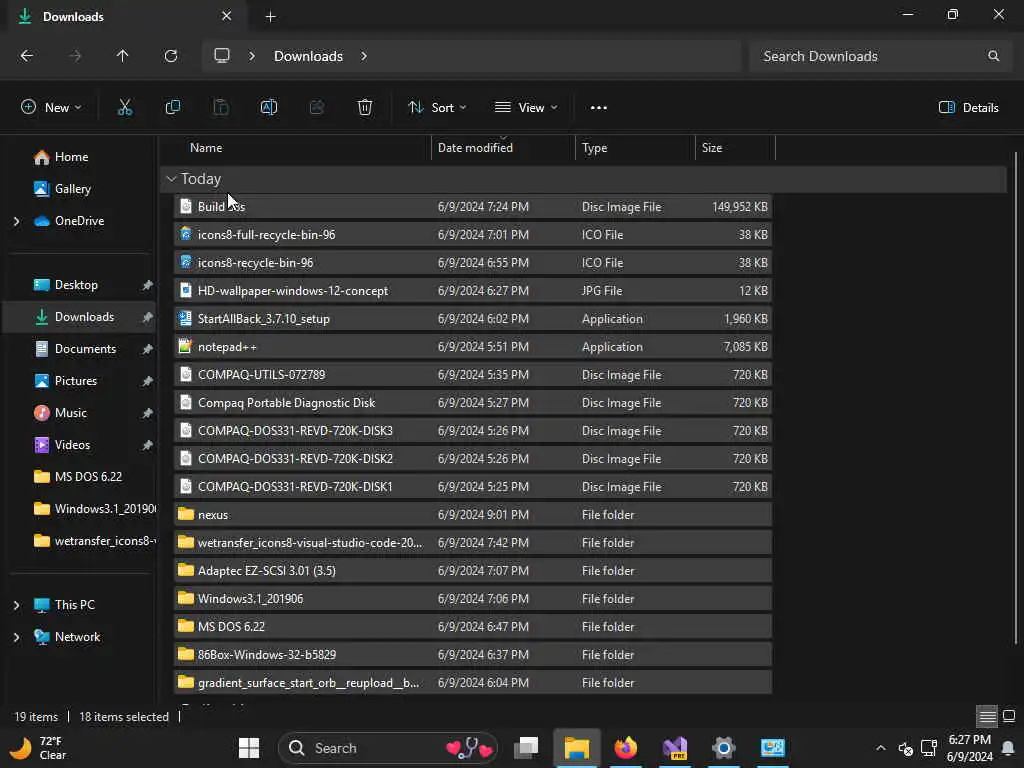Select icons8-recycle-bin-96 file

pyautogui.click(x=473, y=263)
